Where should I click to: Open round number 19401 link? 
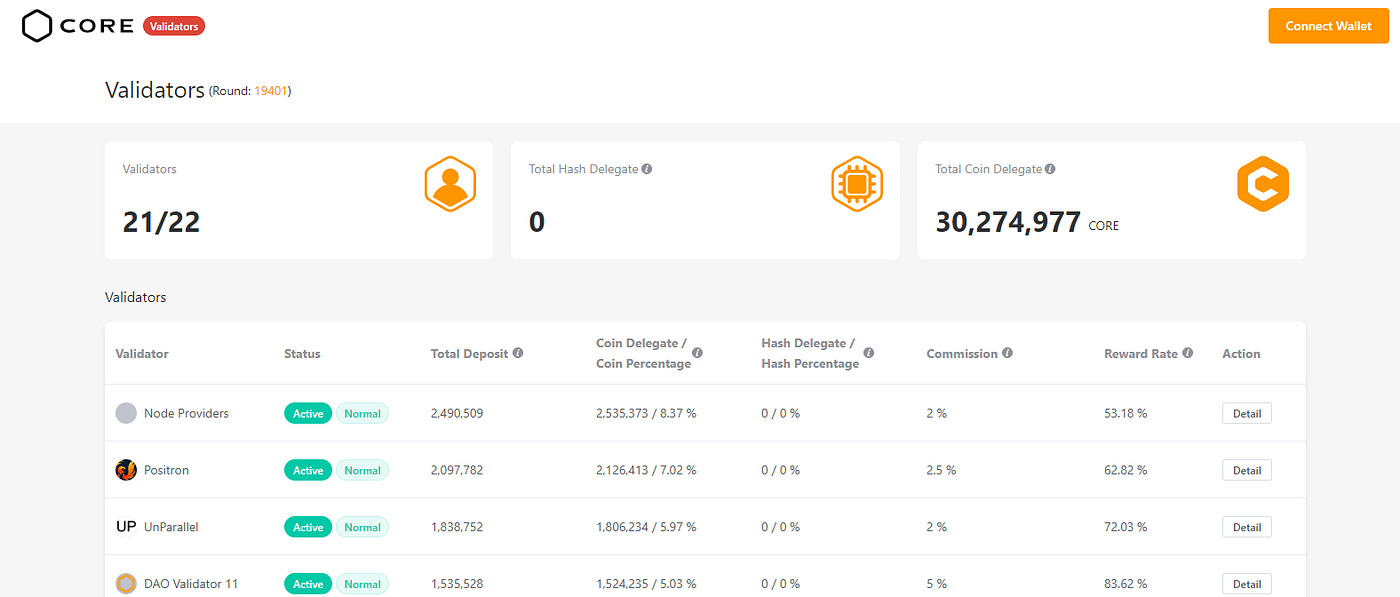(x=270, y=91)
